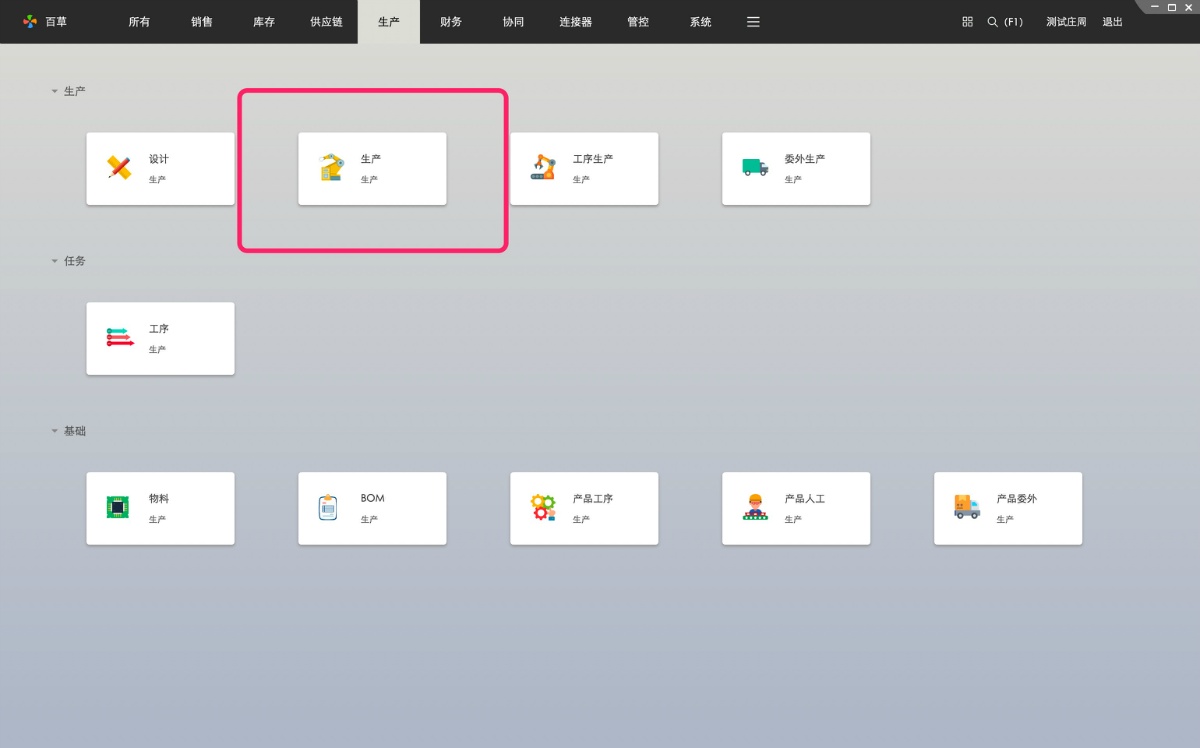Click the 工序 card title text
1200x748 pixels.
point(159,329)
